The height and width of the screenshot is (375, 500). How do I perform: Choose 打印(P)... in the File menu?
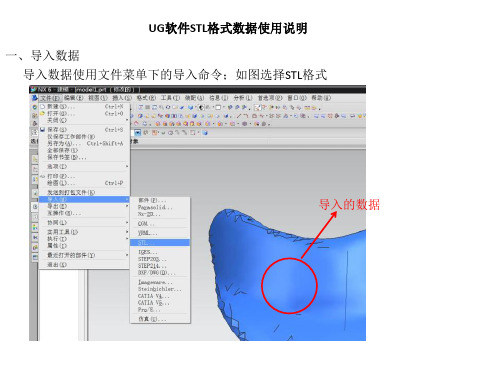pos(84,176)
